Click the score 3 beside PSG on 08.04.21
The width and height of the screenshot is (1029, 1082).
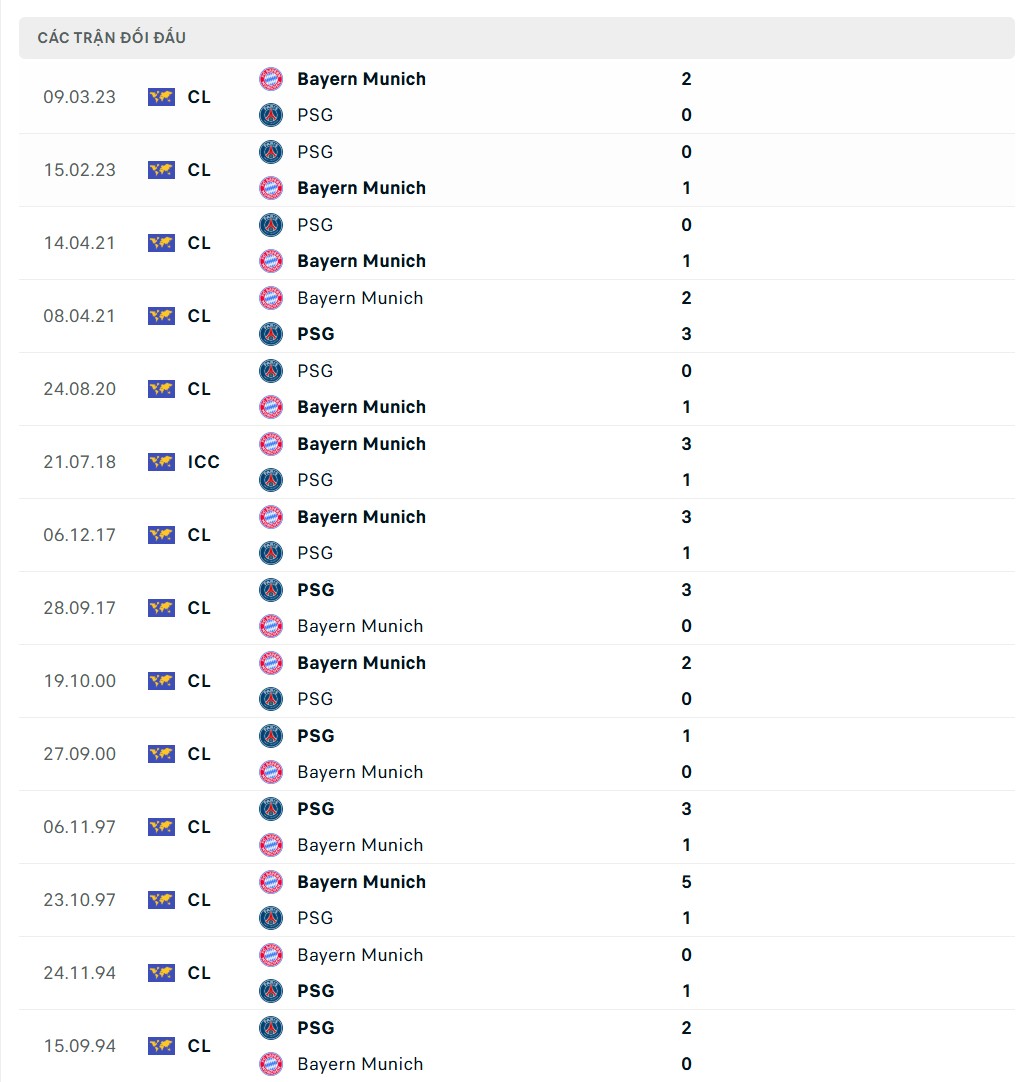686,334
